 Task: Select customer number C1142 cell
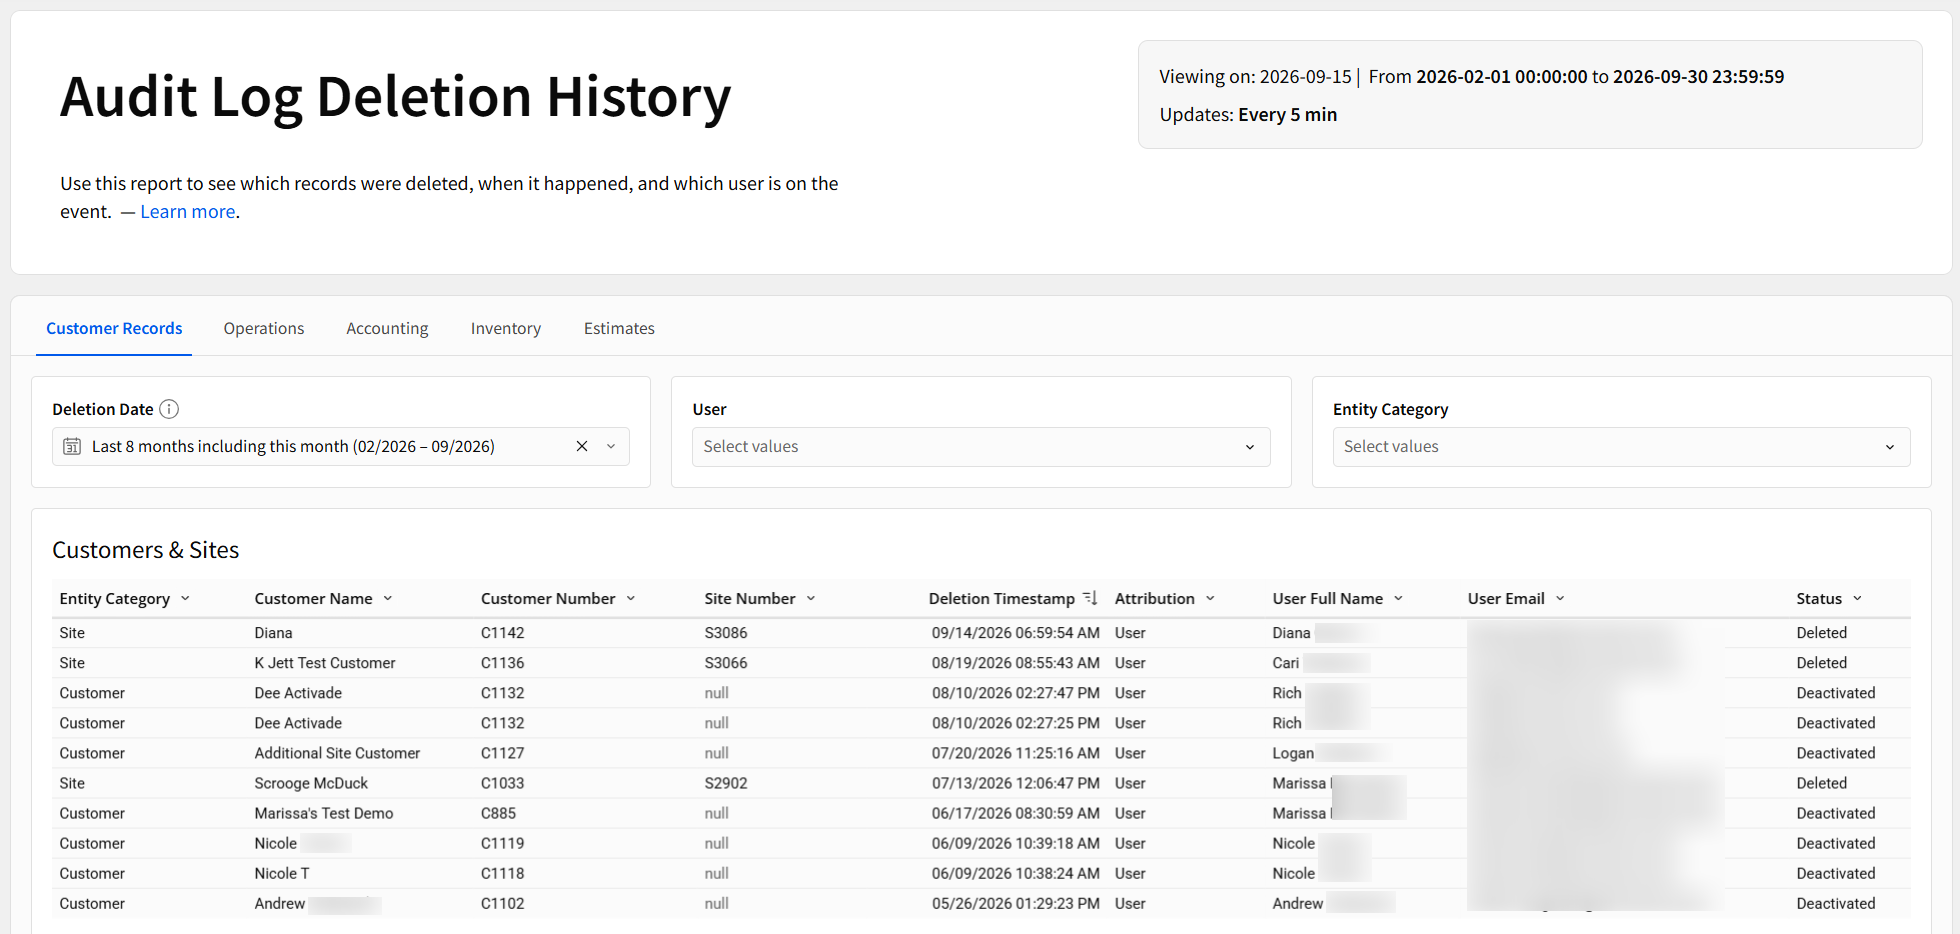click(502, 633)
